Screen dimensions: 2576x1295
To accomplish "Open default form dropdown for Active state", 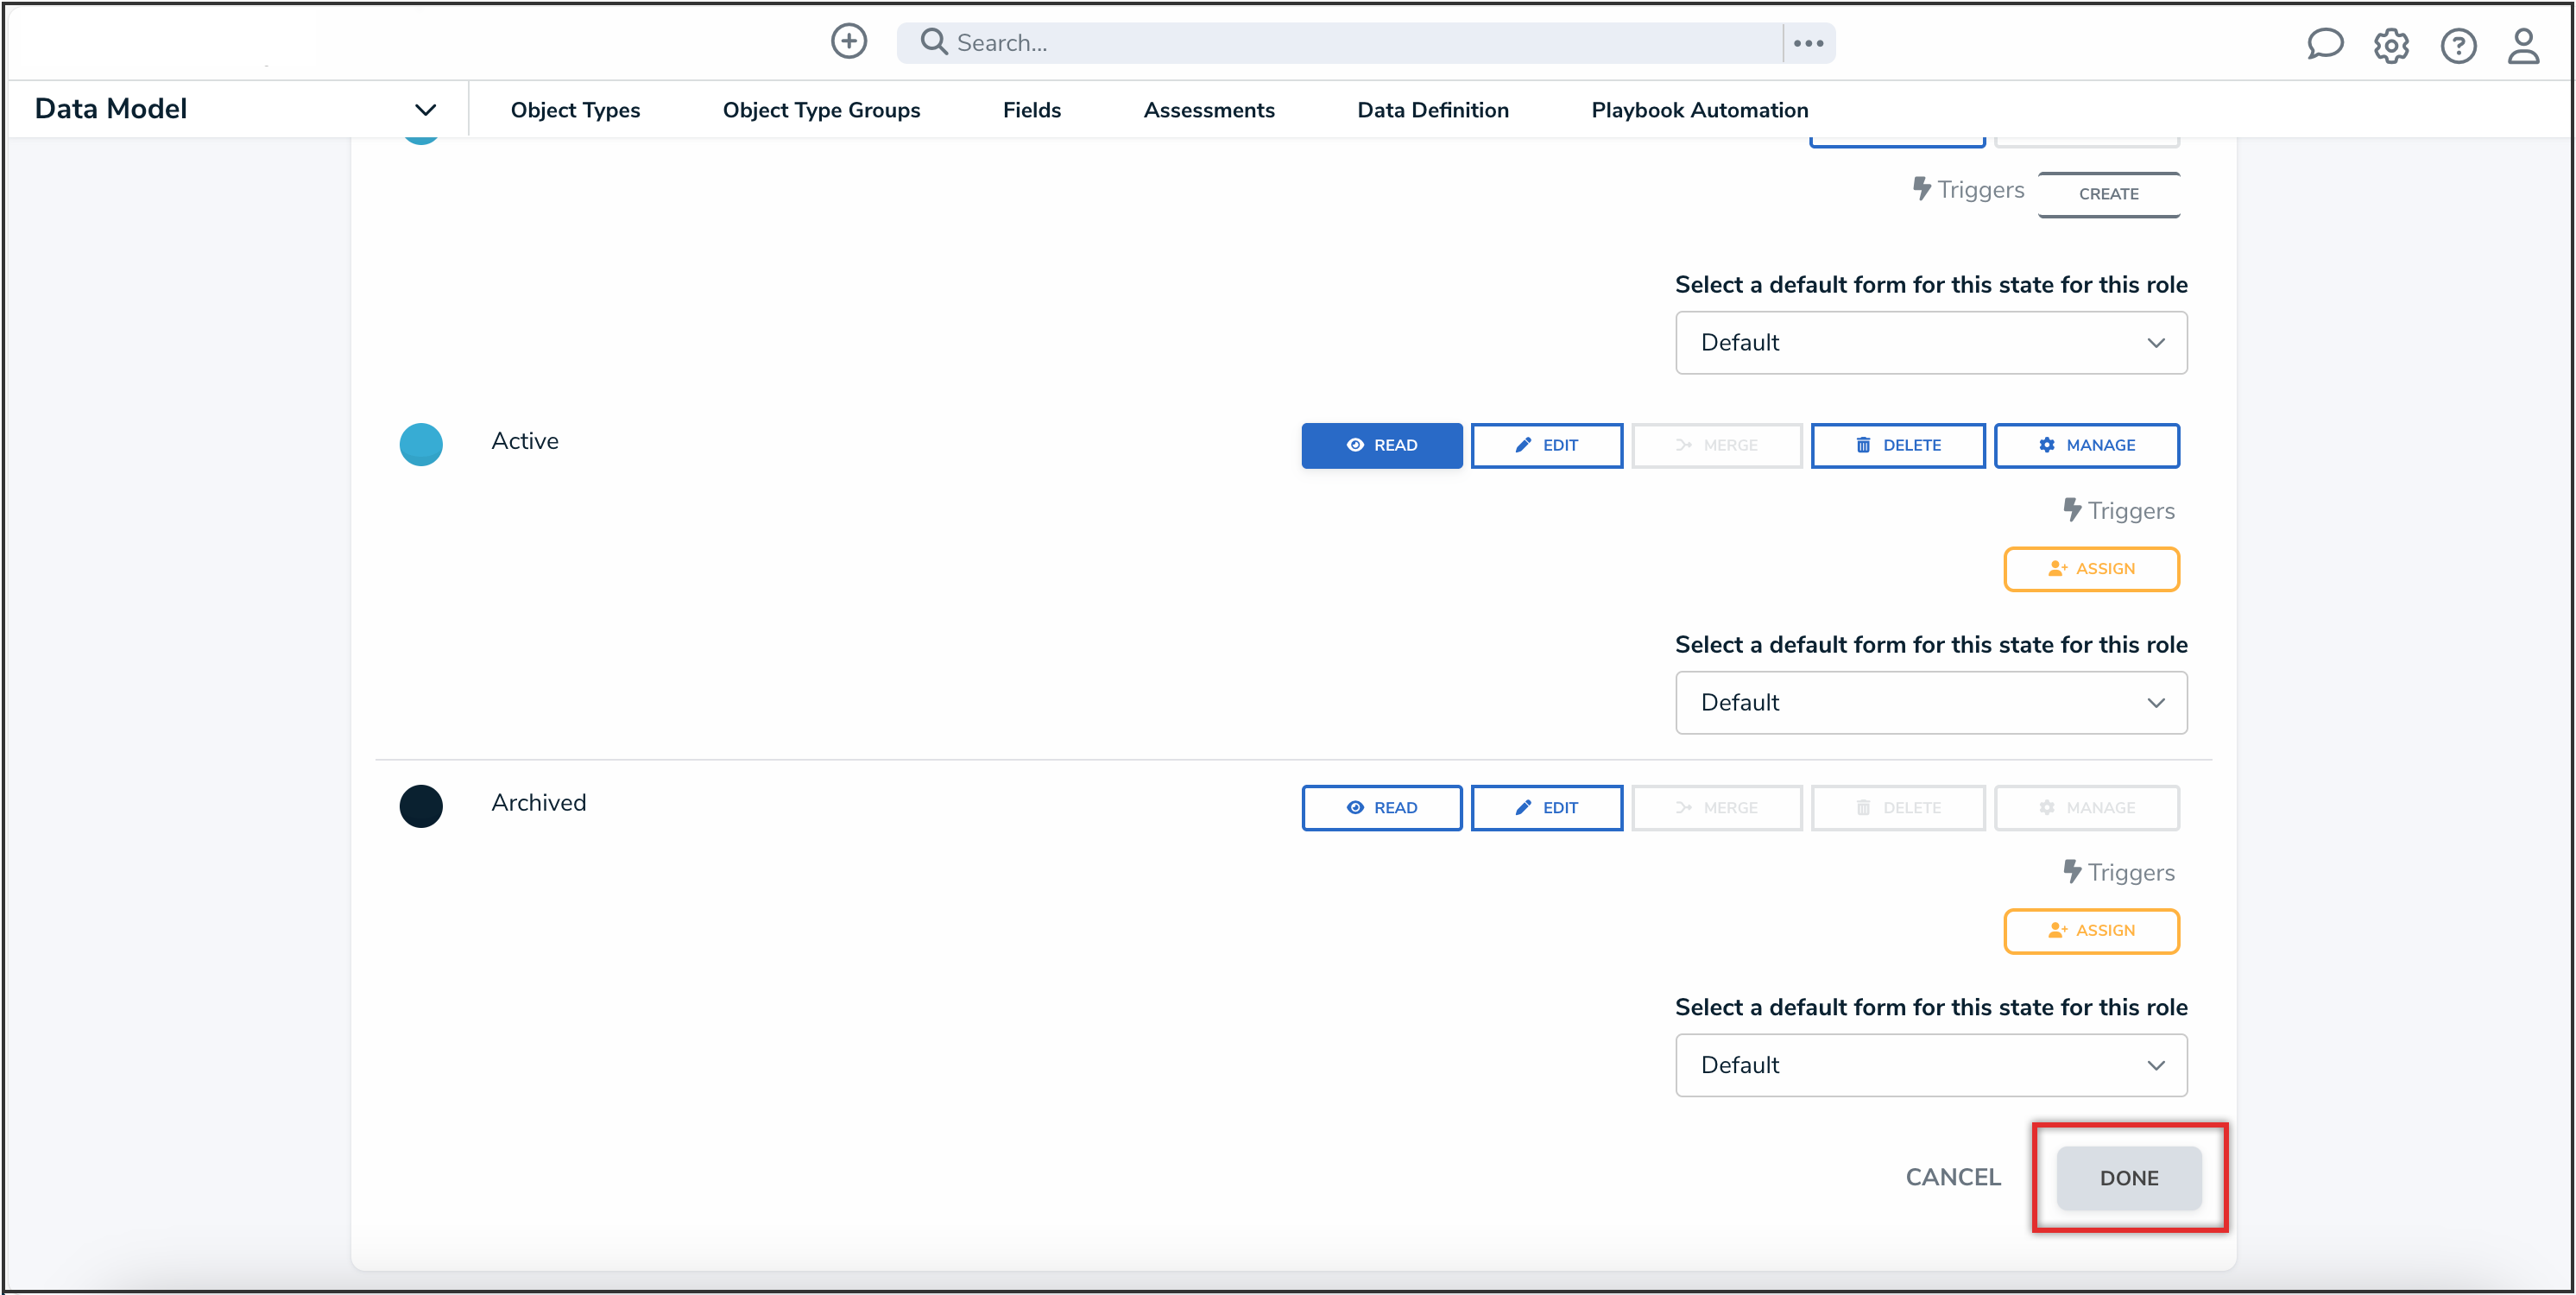I will (1930, 703).
